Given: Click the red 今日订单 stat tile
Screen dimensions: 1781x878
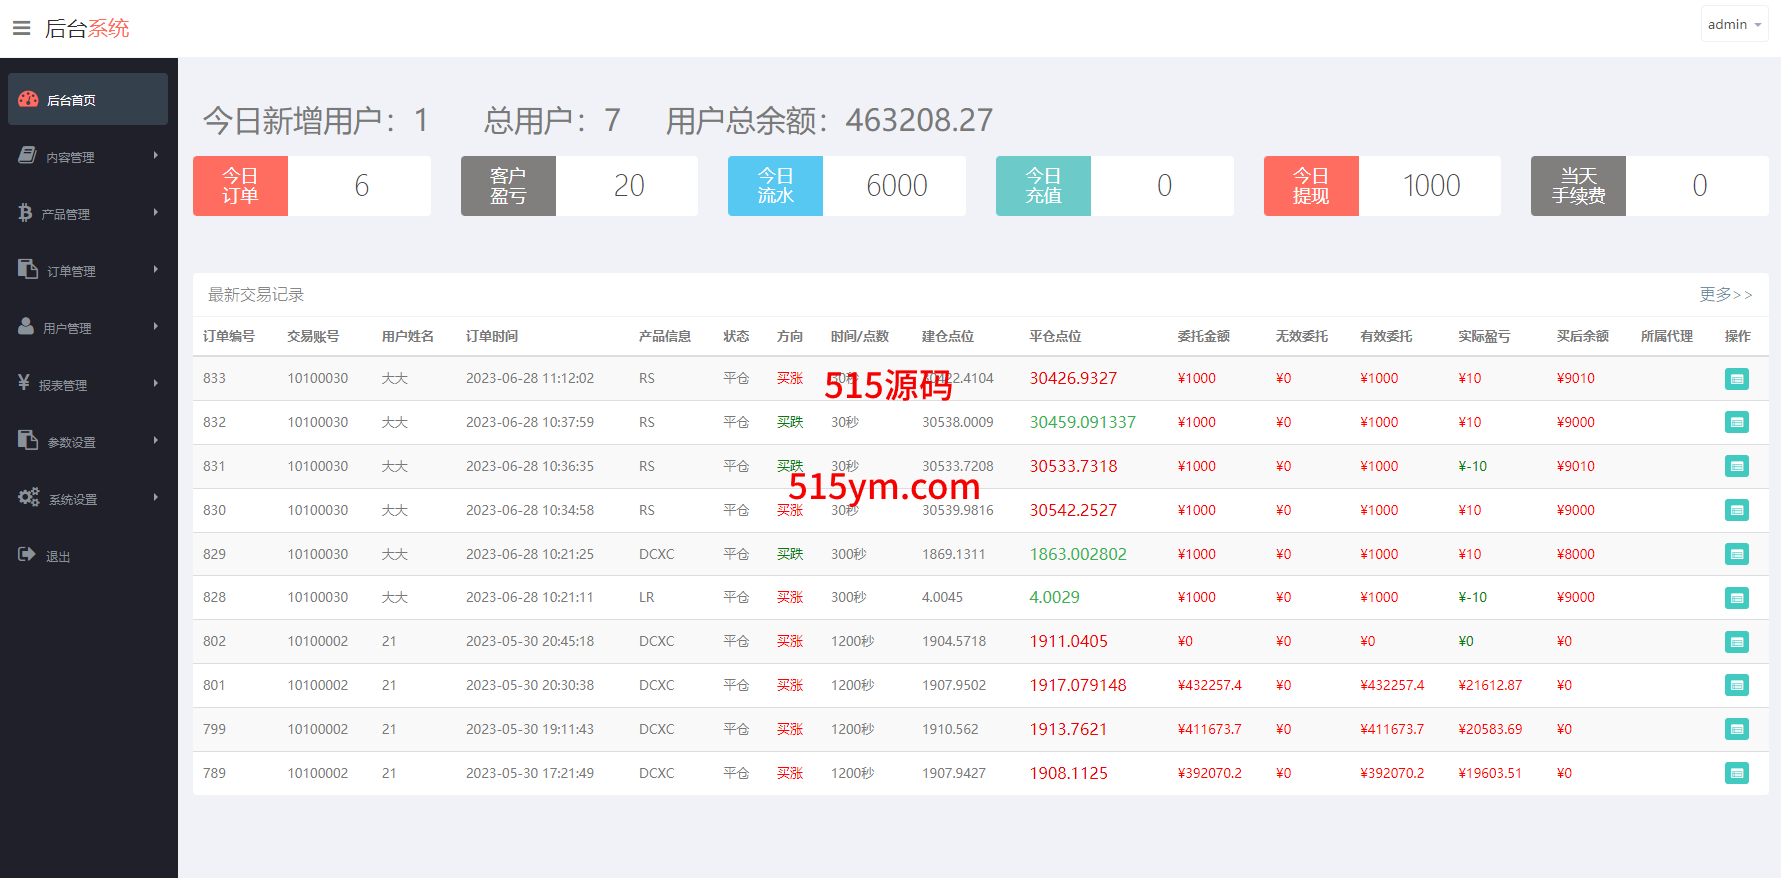Looking at the screenshot, I should pos(240,186).
